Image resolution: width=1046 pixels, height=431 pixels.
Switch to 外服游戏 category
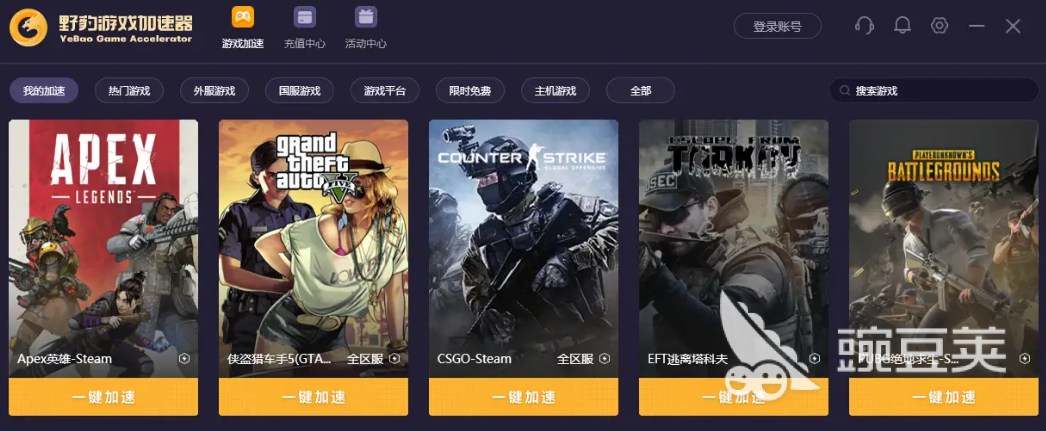point(215,91)
